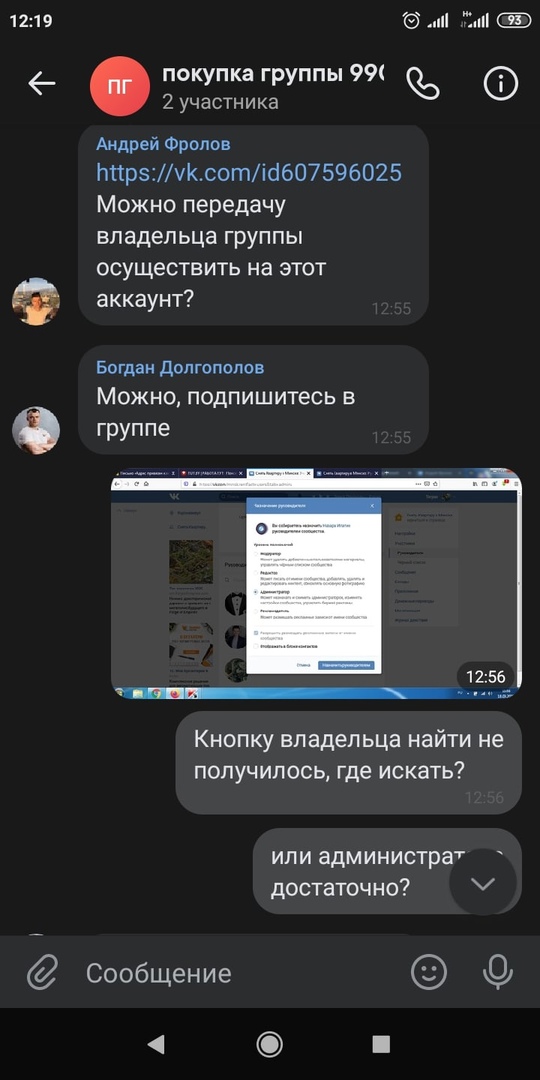Open the emoji smiley picker
Screen dimensions: 540x1080
[x=429, y=973]
